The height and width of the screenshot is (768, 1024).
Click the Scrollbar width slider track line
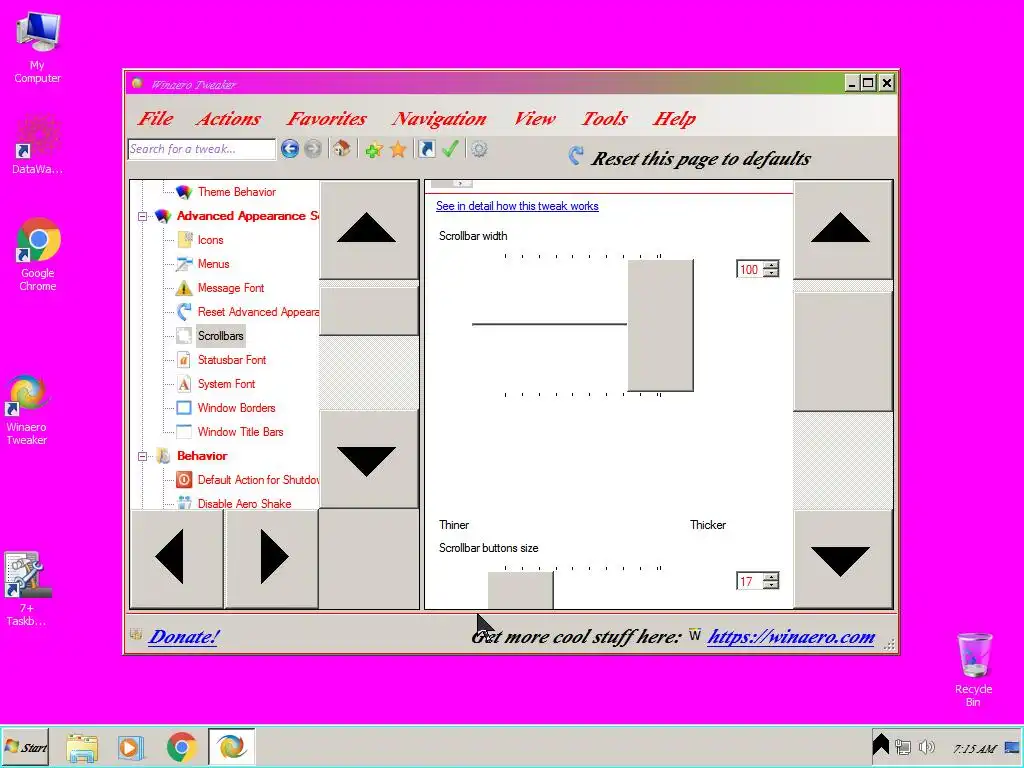click(x=549, y=324)
